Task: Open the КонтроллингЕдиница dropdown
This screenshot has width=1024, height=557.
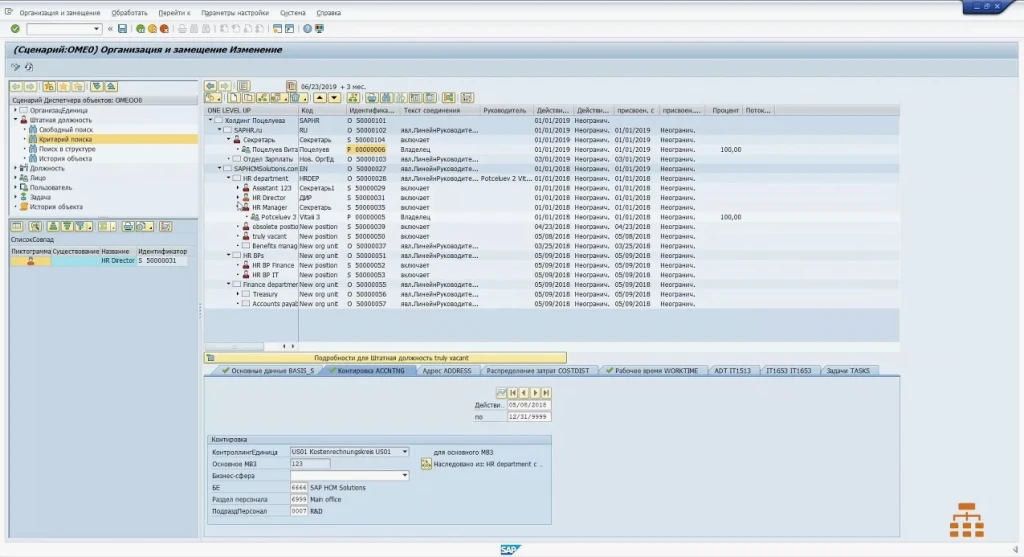Action: (x=404, y=452)
